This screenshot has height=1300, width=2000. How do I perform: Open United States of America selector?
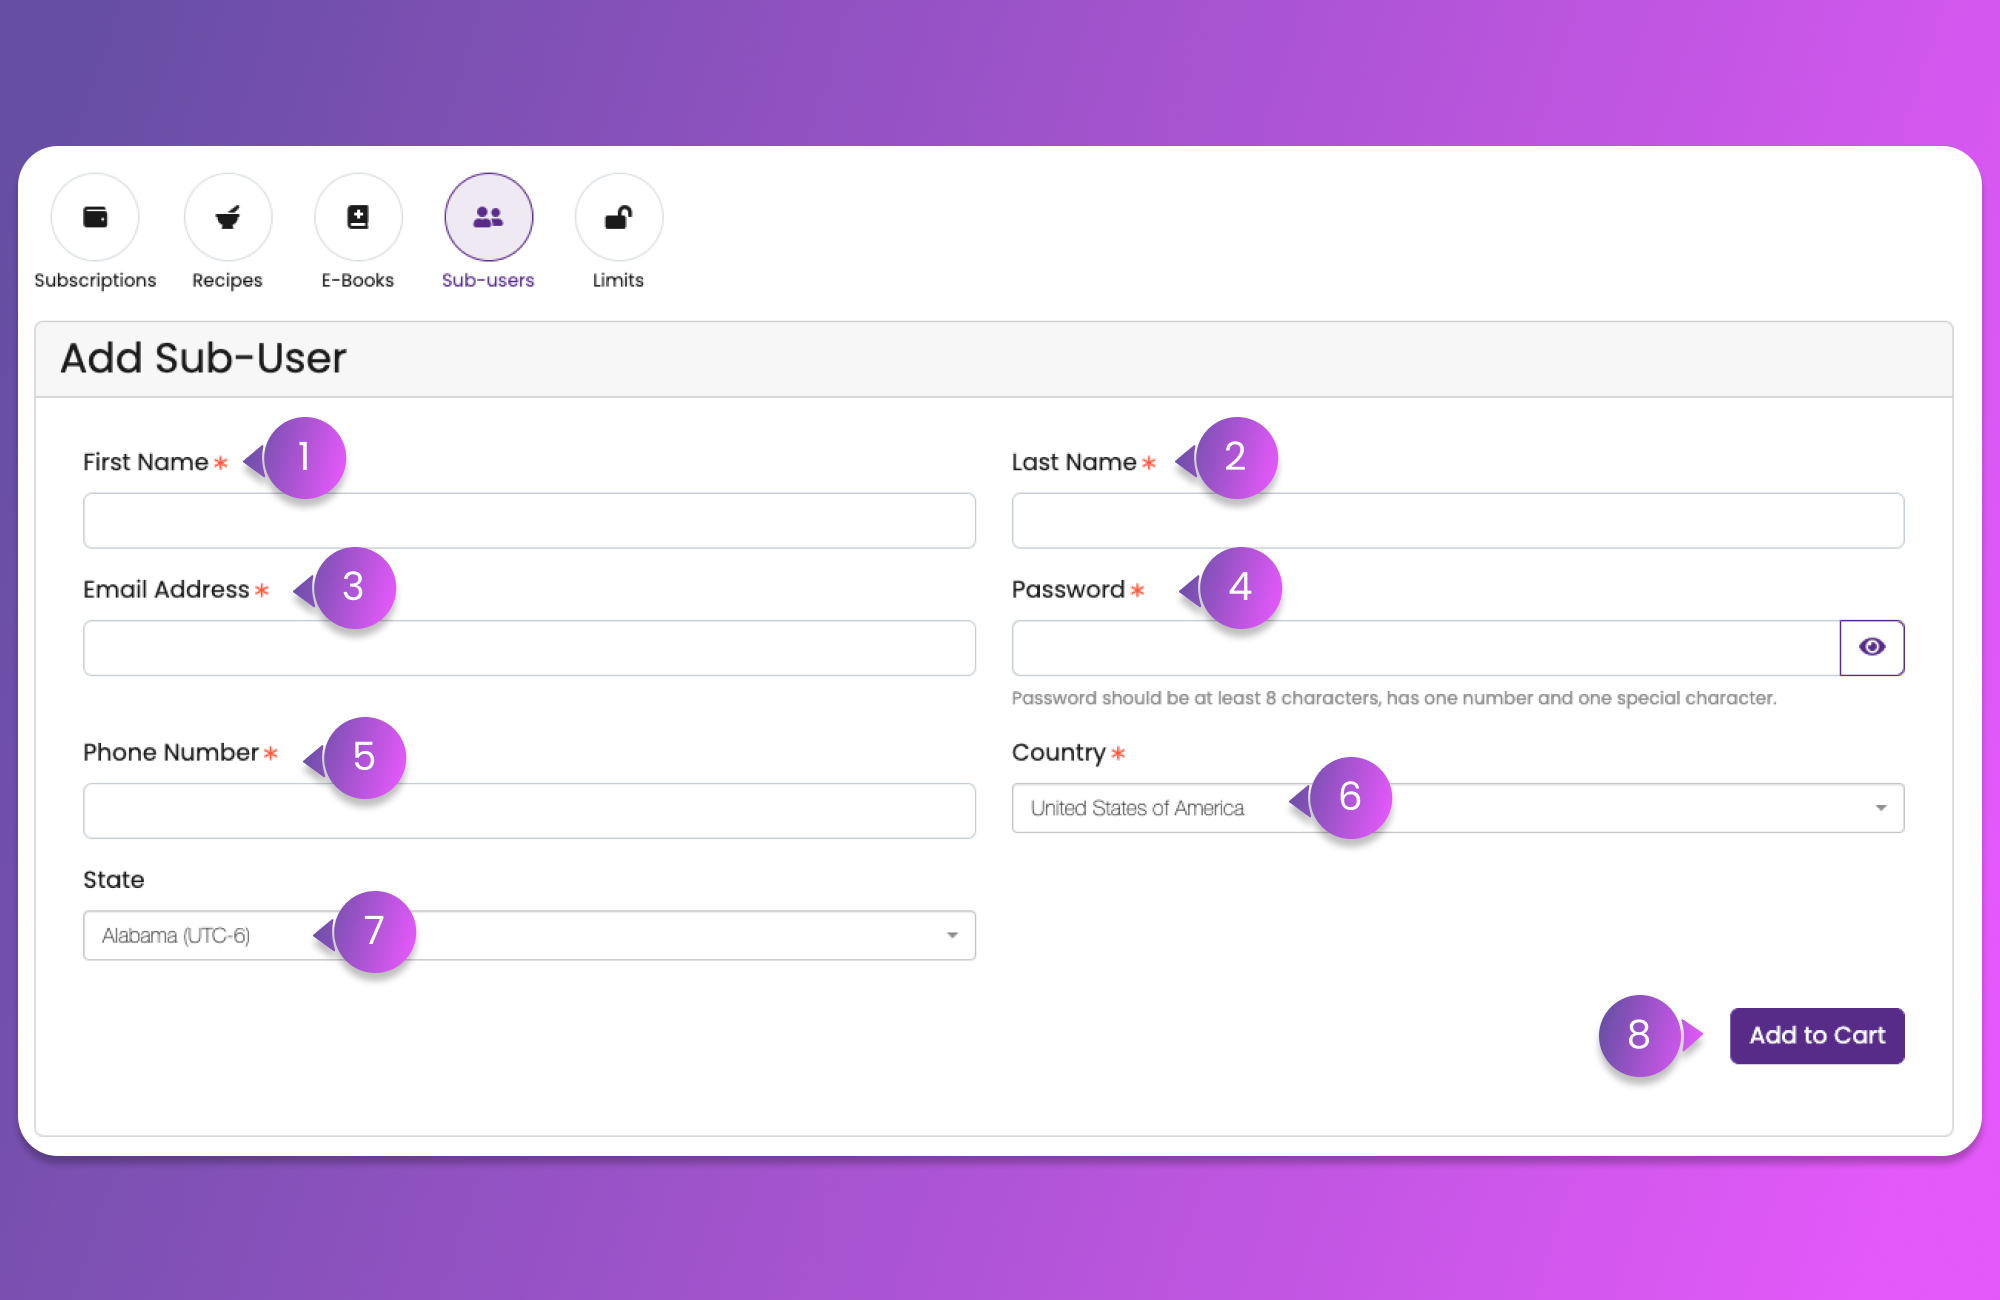tap(1137, 808)
